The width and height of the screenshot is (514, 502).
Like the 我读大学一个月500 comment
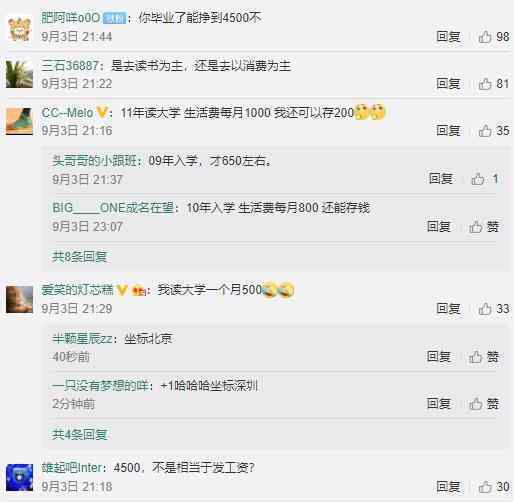(494, 309)
